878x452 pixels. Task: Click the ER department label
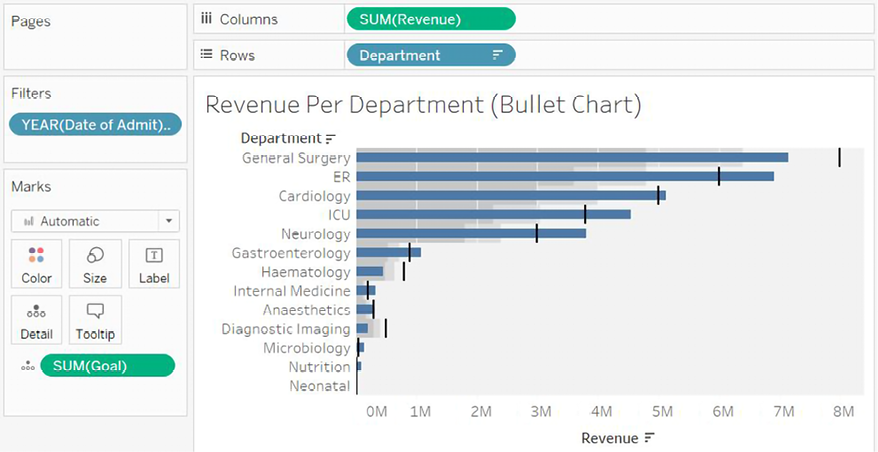click(334, 177)
